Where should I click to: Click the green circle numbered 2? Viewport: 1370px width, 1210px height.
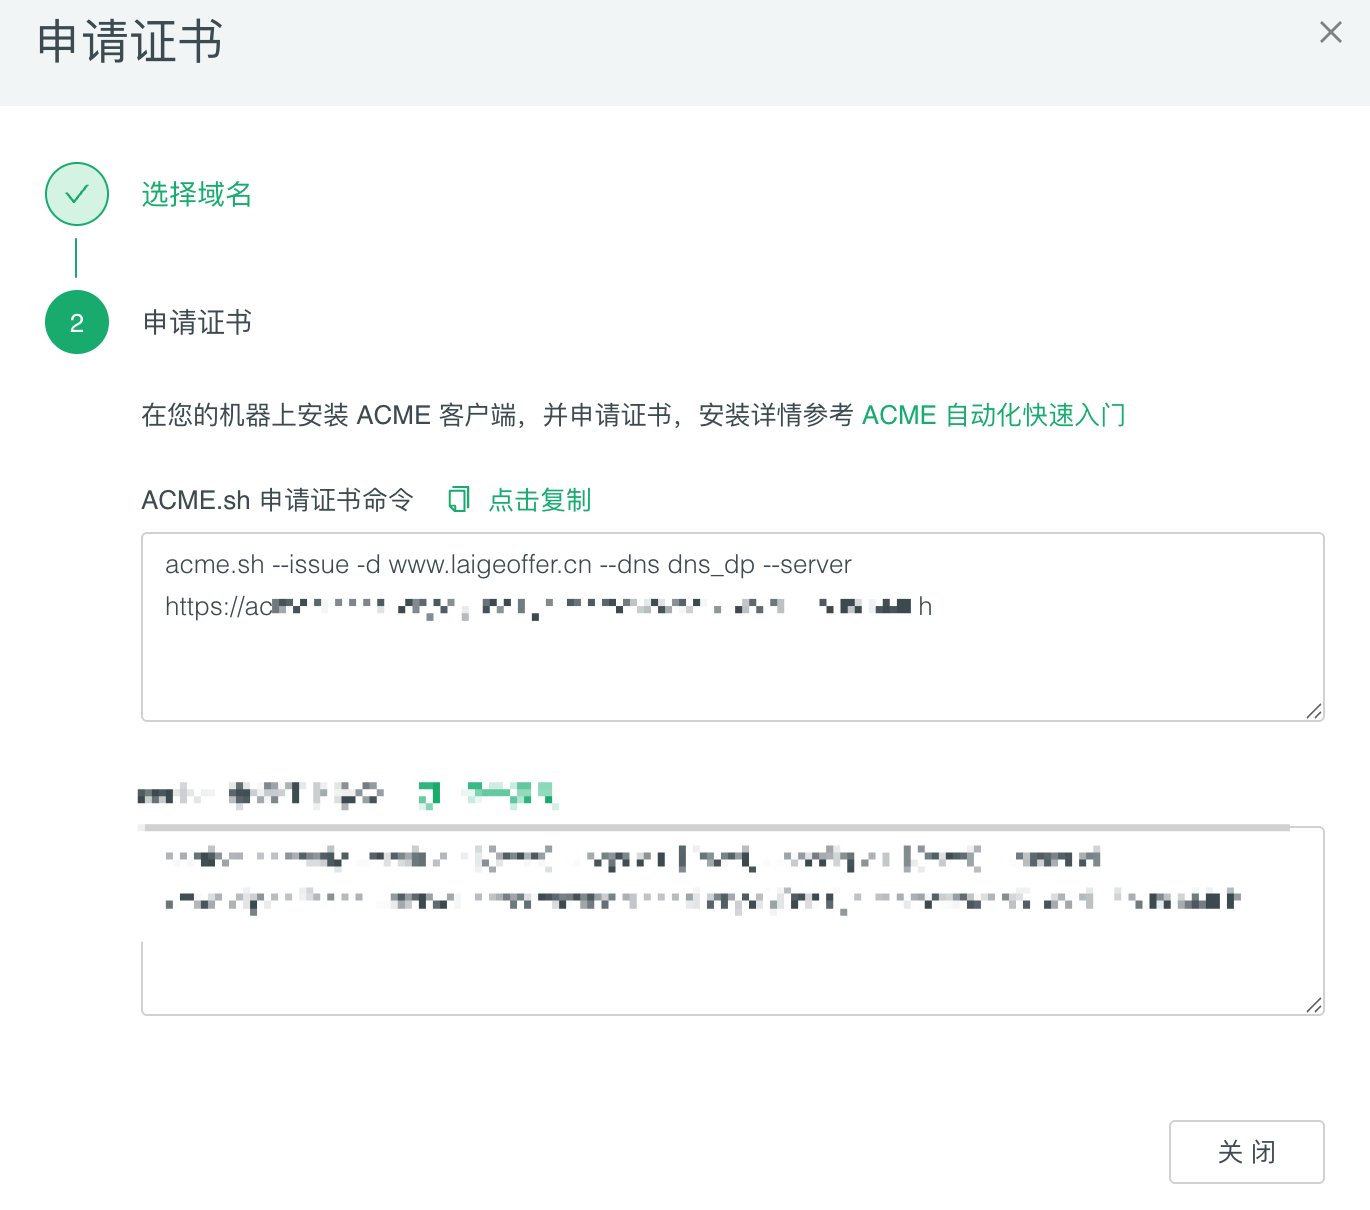(x=77, y=322)
